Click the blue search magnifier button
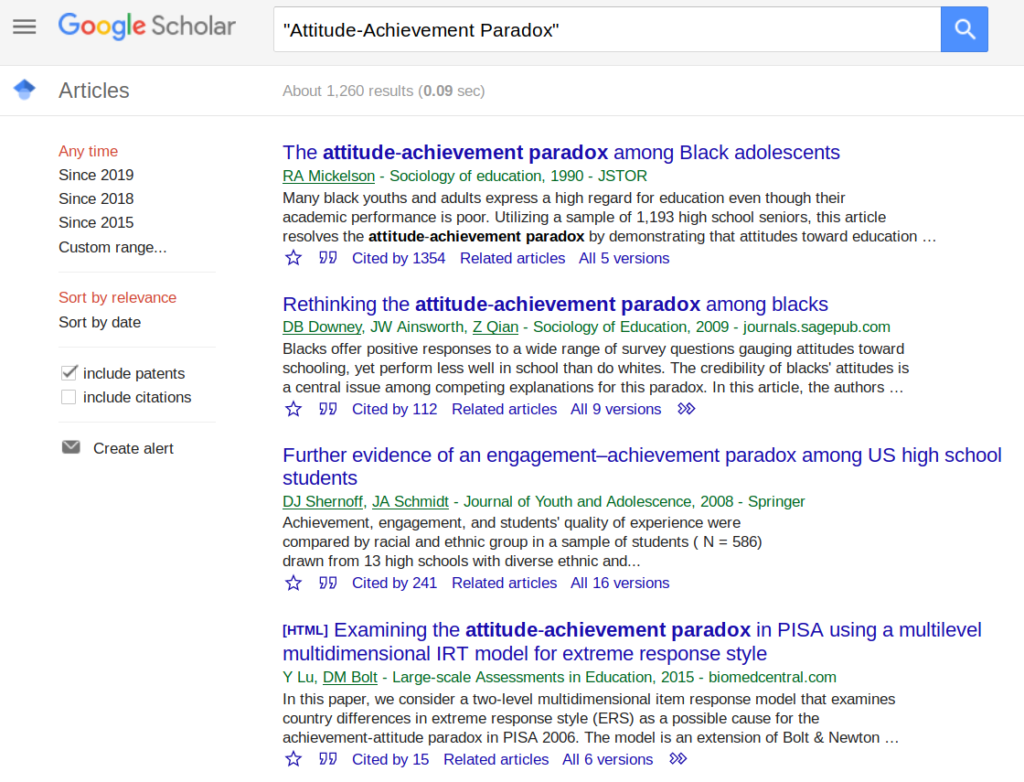The width and height of the screenshot is (1024, 782). click(x=964, y=29)
